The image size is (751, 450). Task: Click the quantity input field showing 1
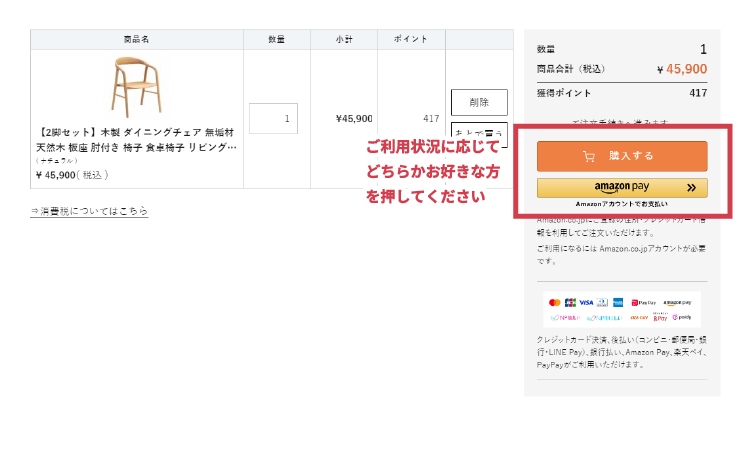273,118
